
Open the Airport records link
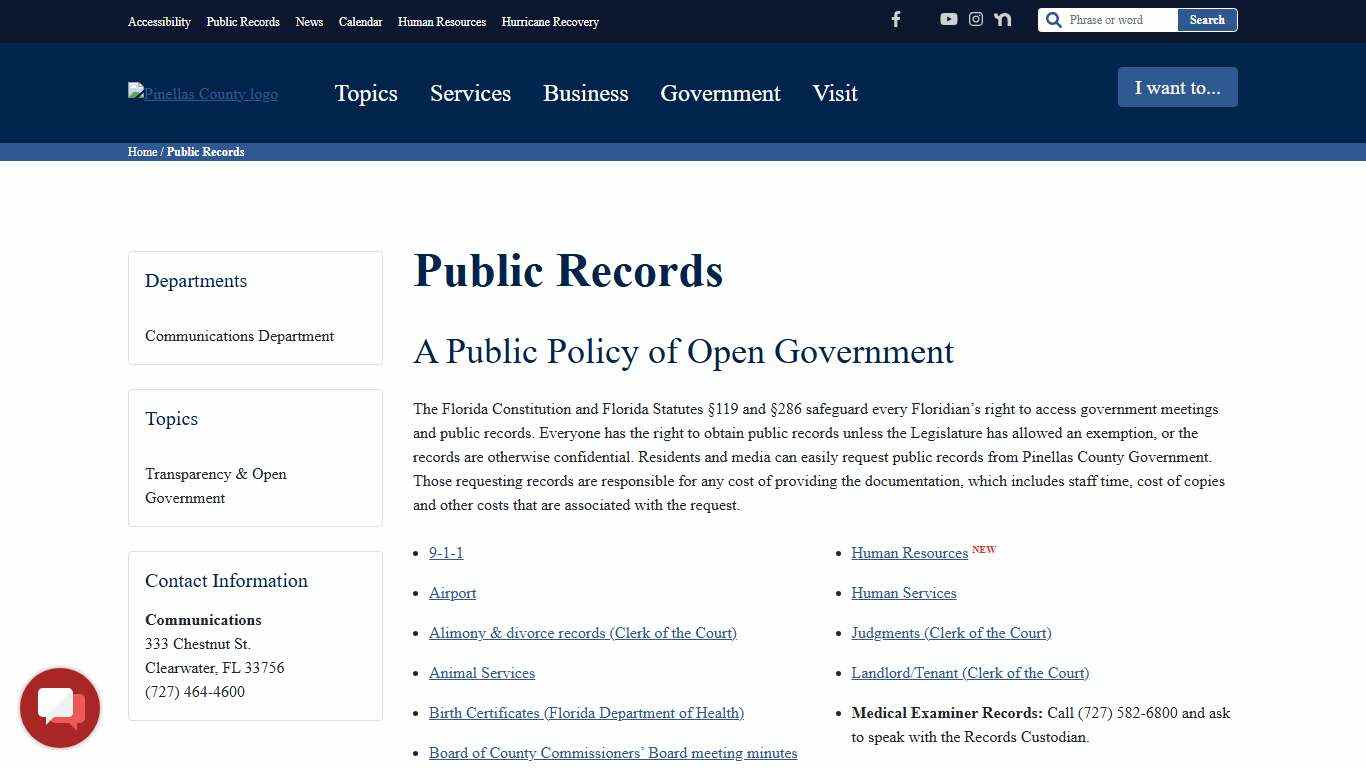click(452, 592)
